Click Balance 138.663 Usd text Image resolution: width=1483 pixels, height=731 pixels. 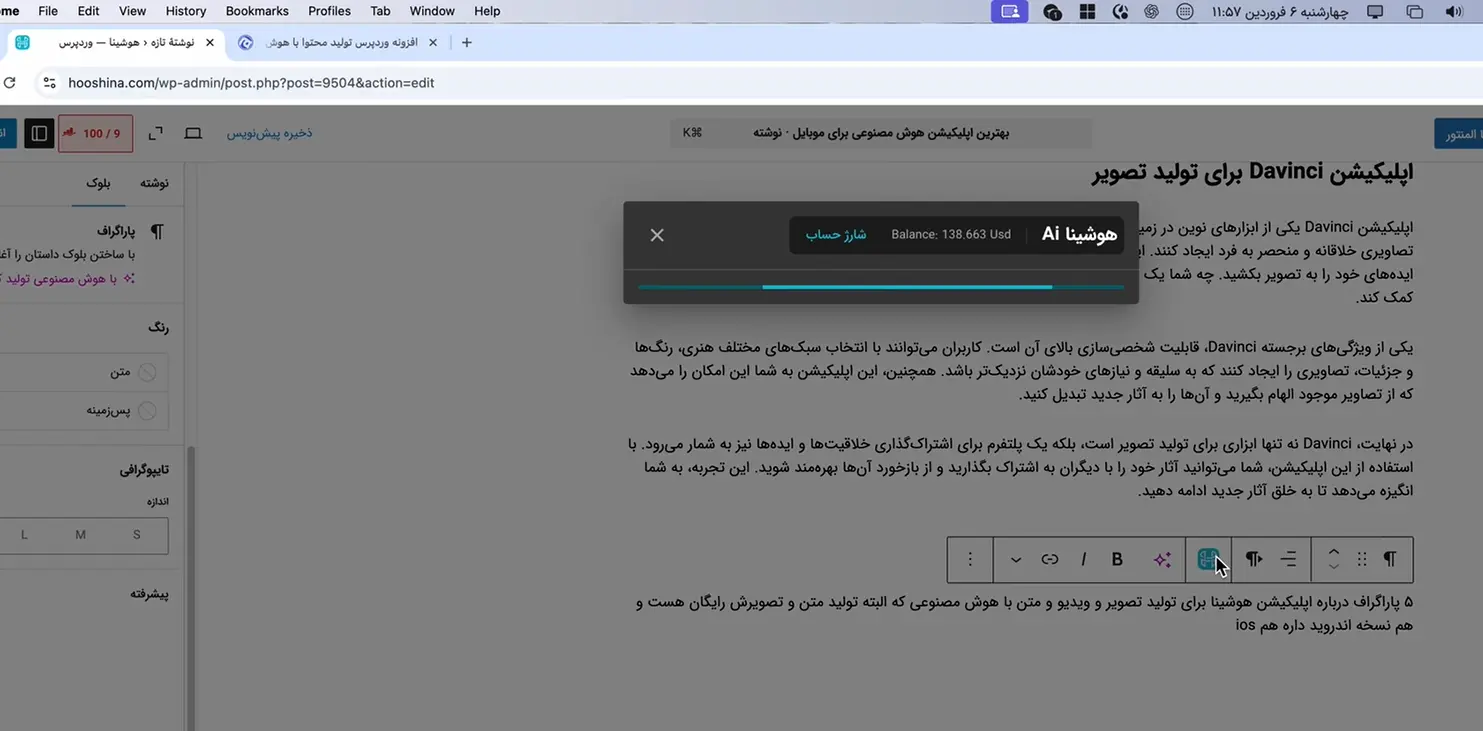coord(951,235)
